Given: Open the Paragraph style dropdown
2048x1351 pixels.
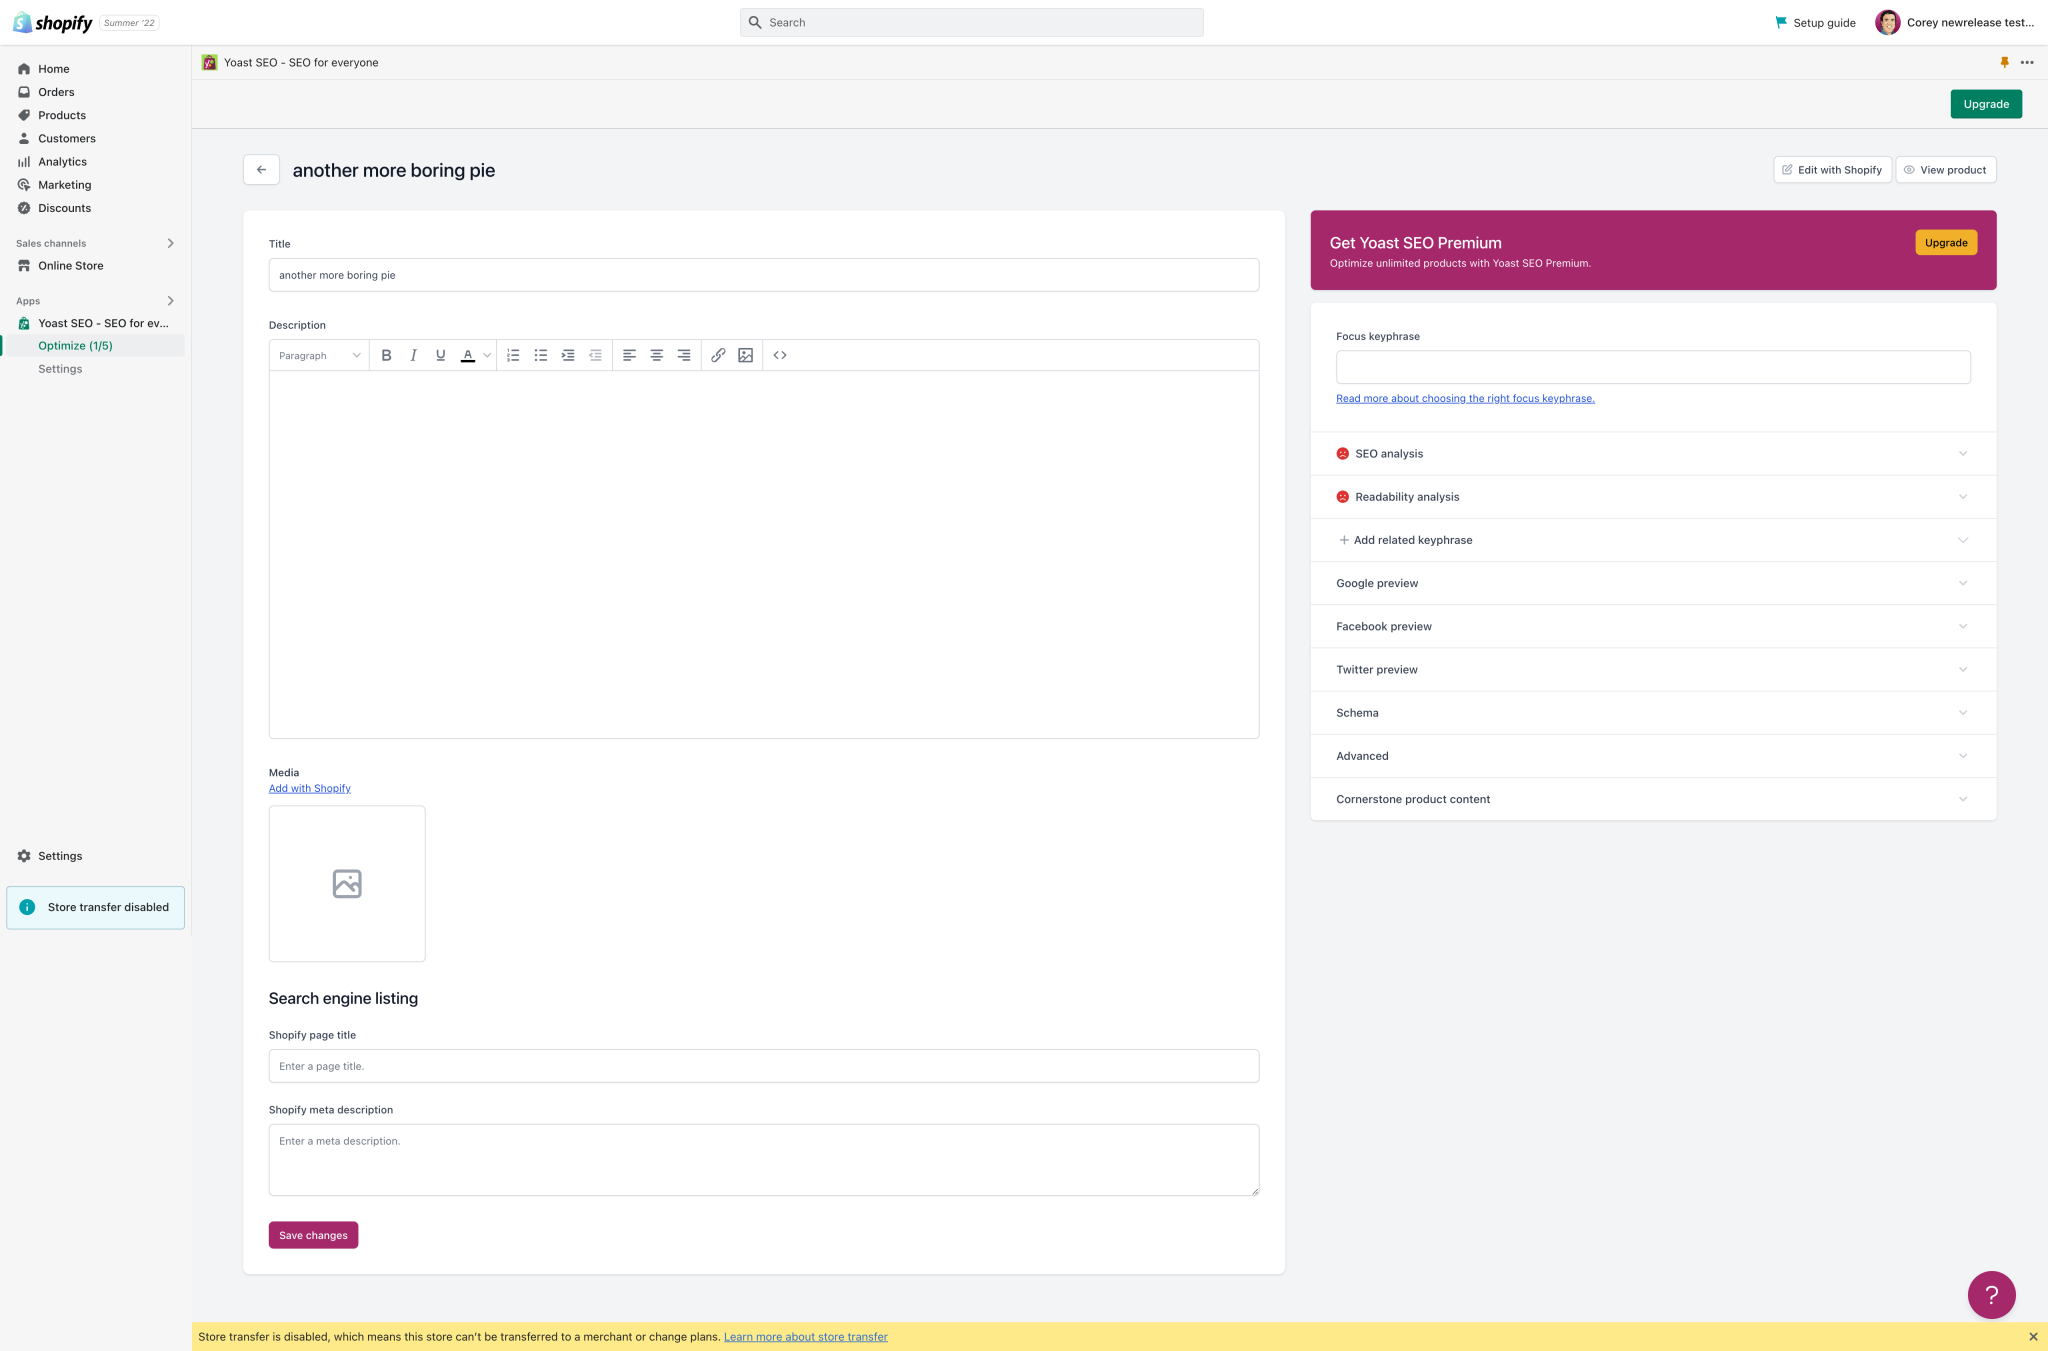Looking at the screenshot, I should (319, 356).
